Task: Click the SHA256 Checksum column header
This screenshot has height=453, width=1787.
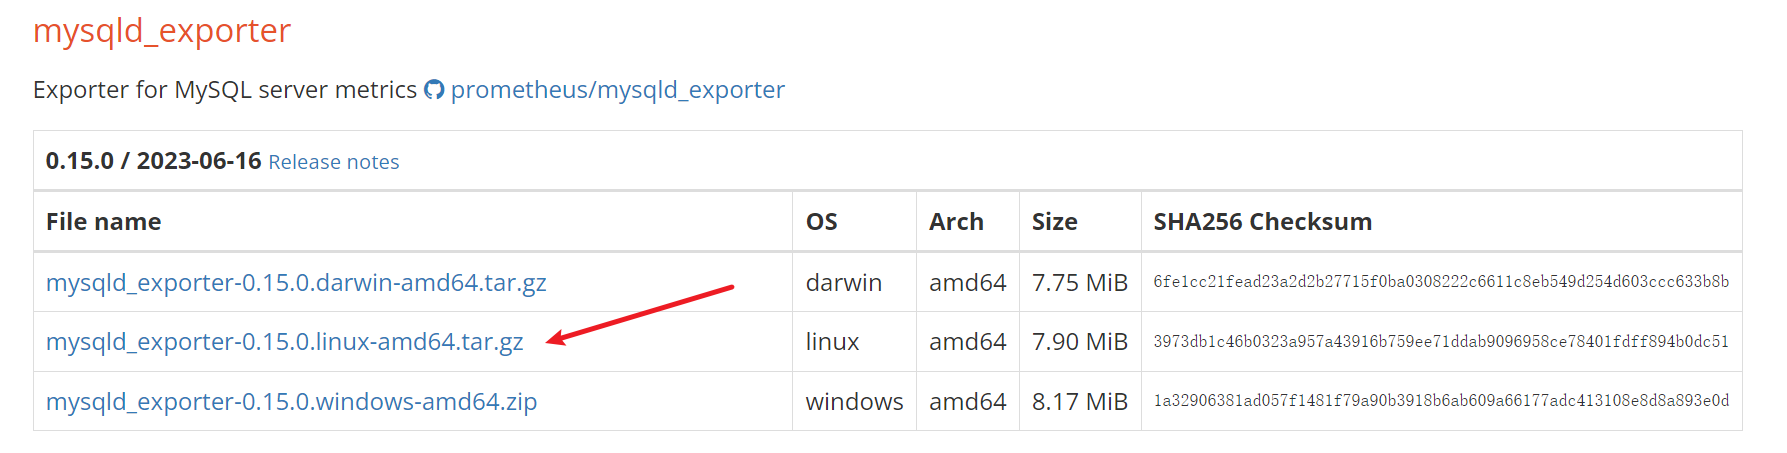Action: [1262, 222]
